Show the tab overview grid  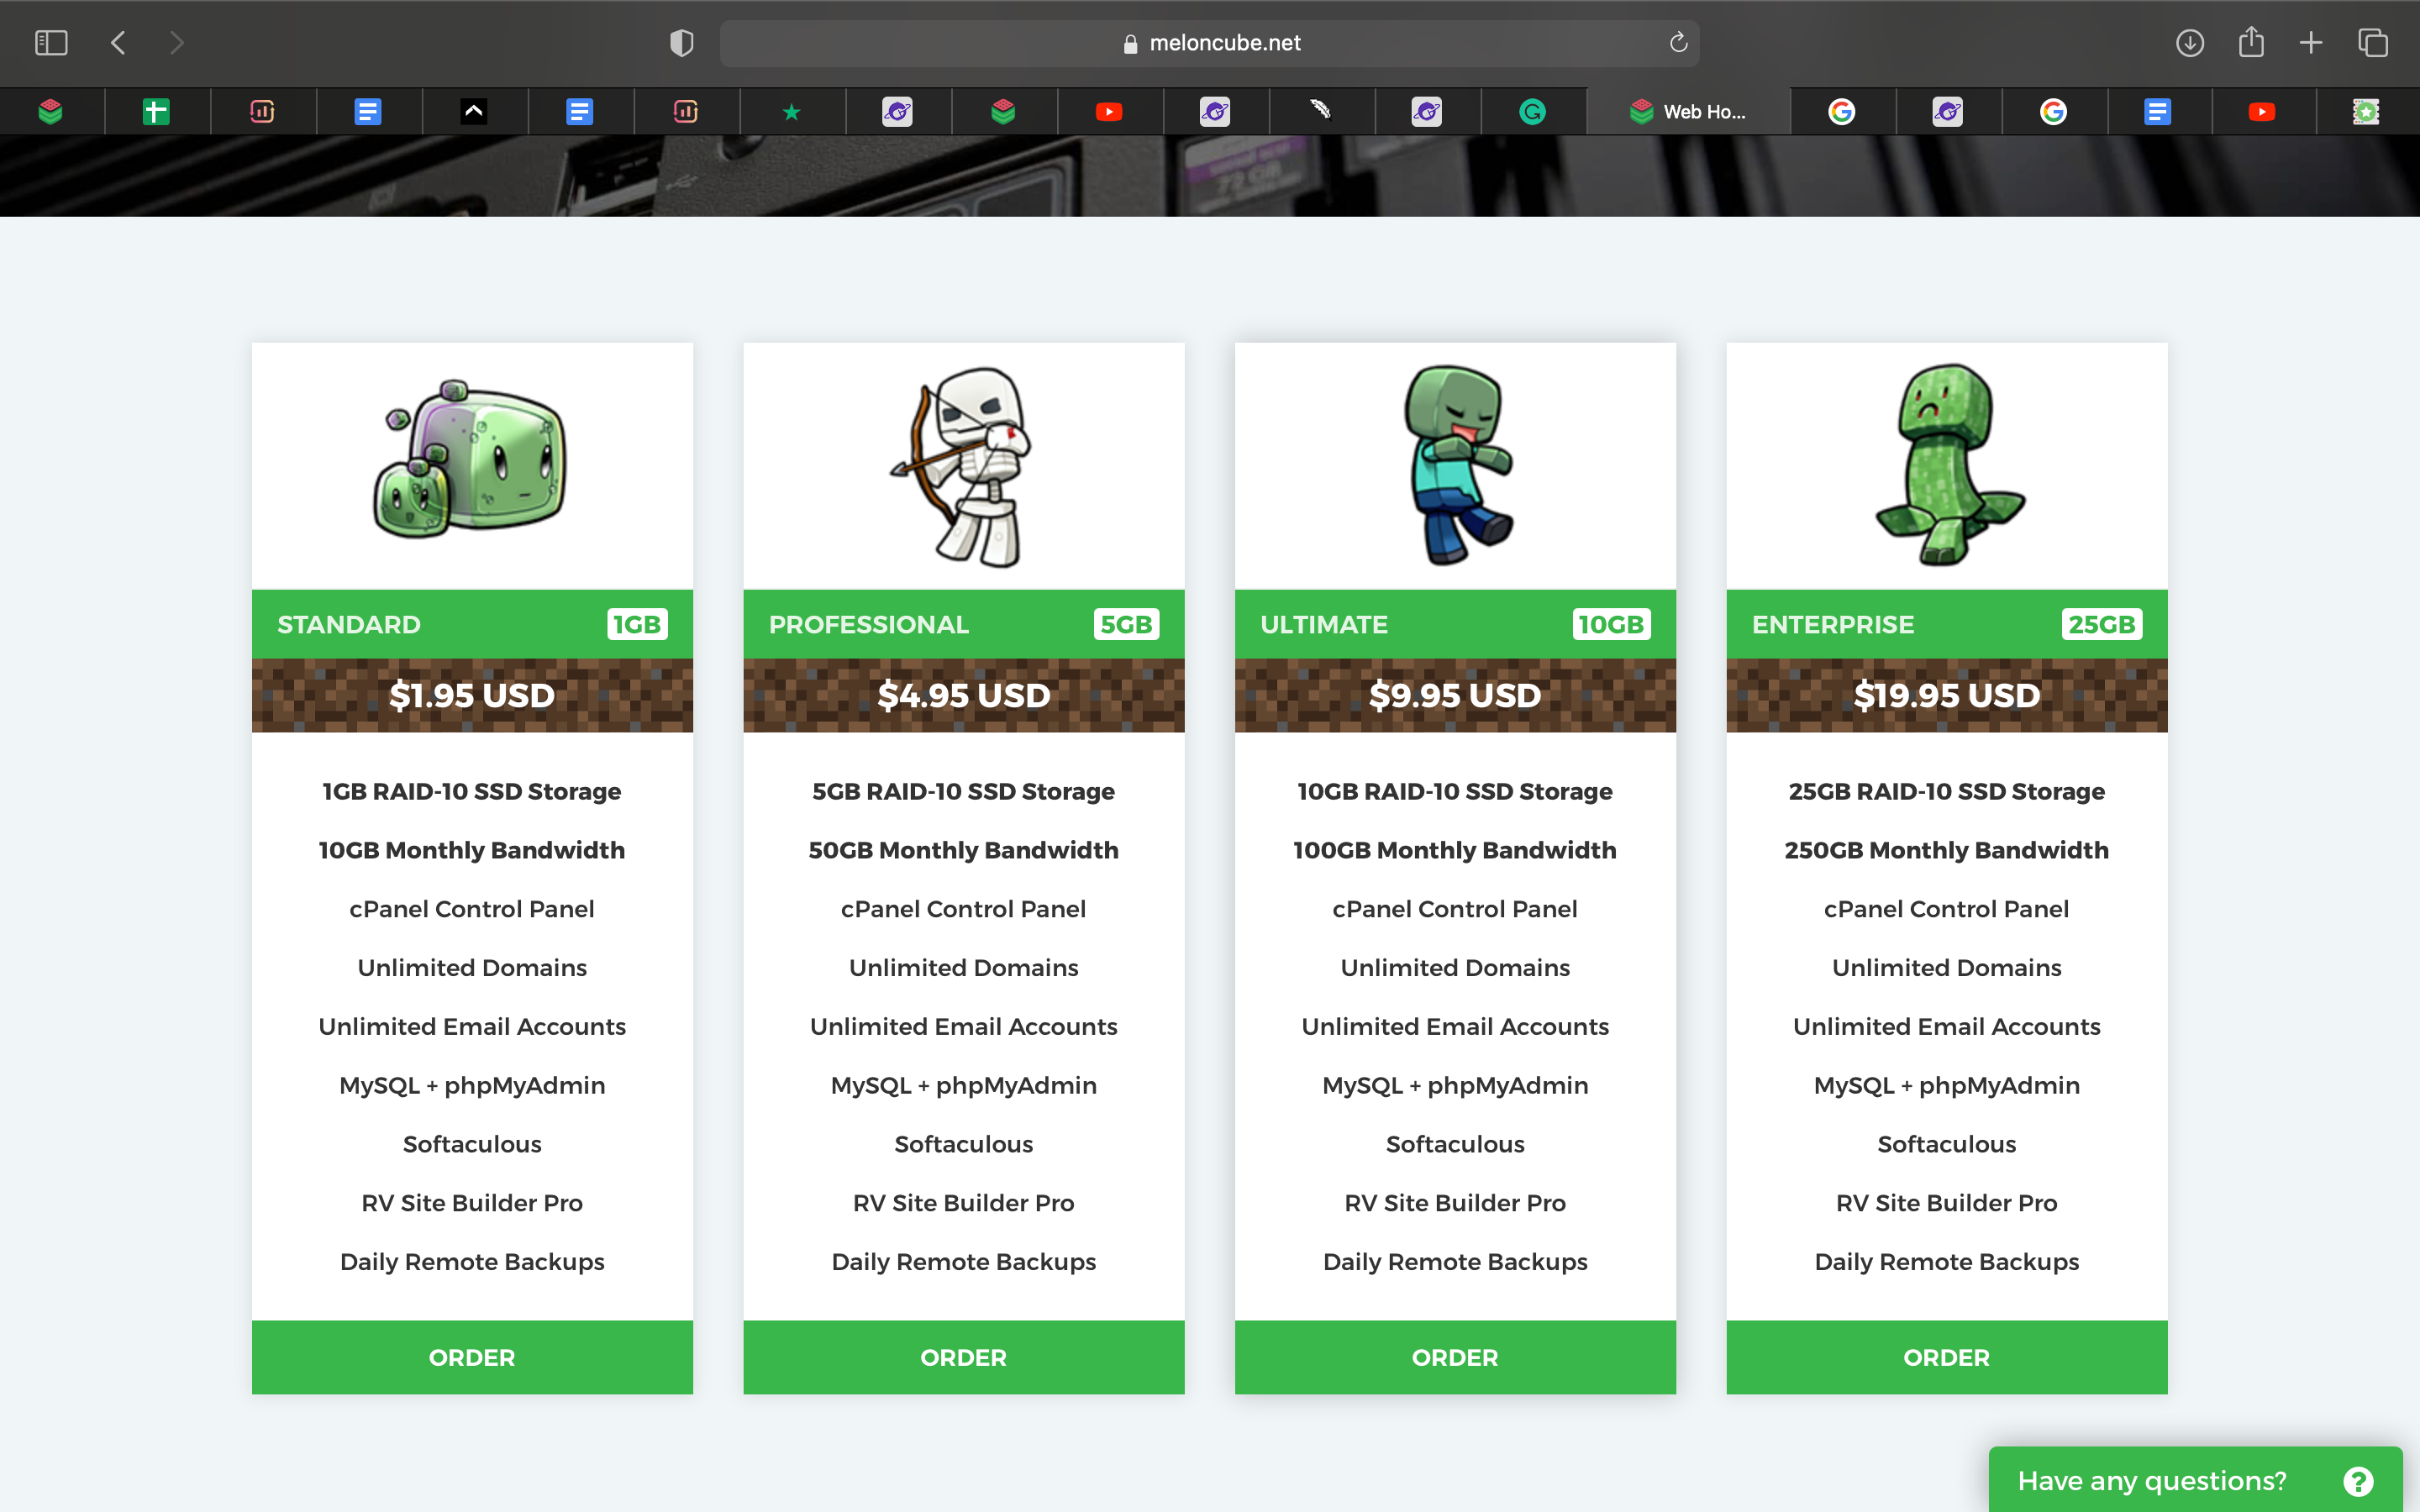(x=2373, y=43)
